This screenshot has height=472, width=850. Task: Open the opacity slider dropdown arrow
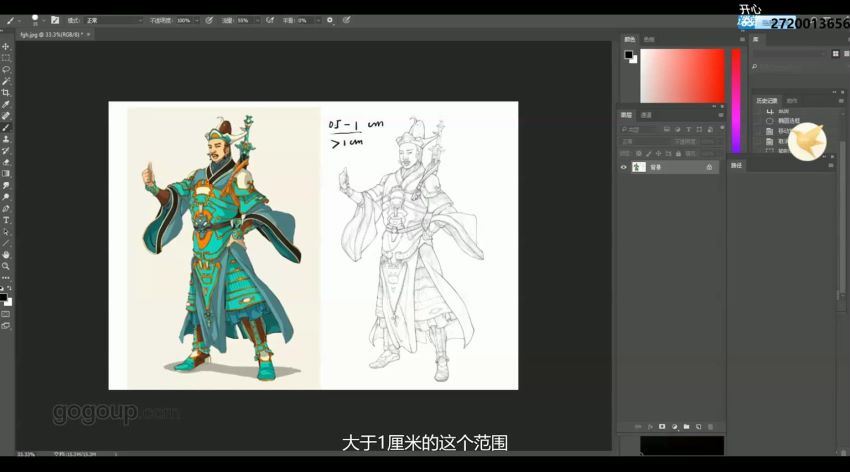pyautogui.click(x=197, y=21)
